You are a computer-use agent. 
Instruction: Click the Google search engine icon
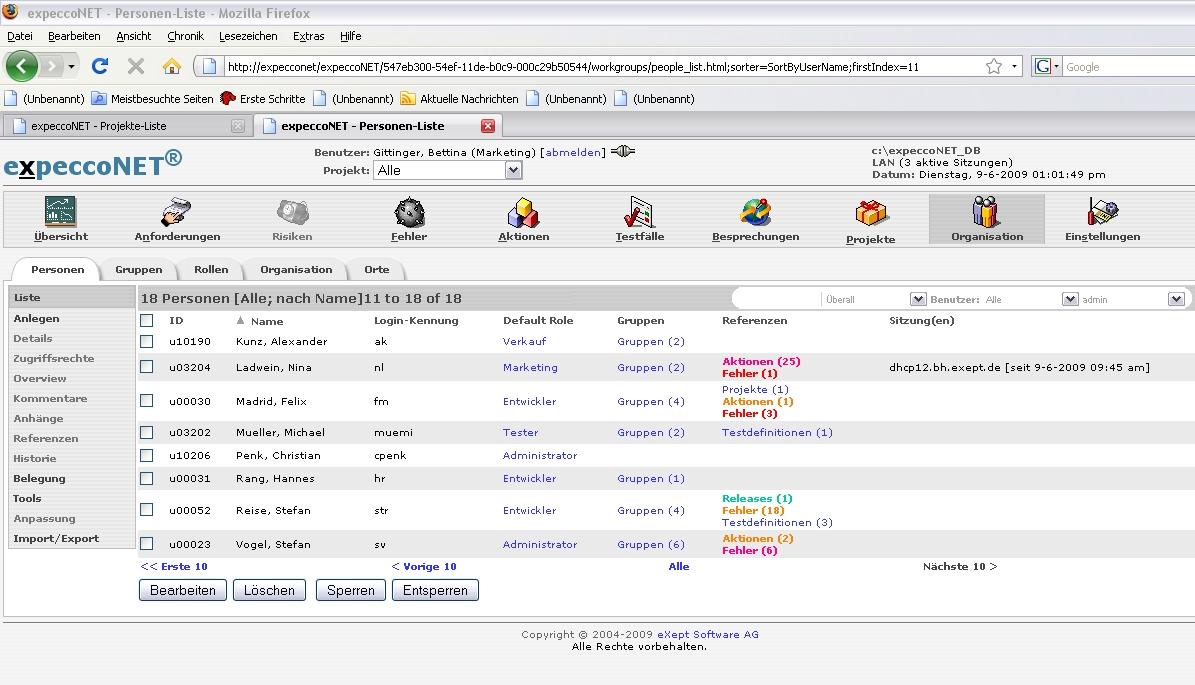tap(1043, 66)
